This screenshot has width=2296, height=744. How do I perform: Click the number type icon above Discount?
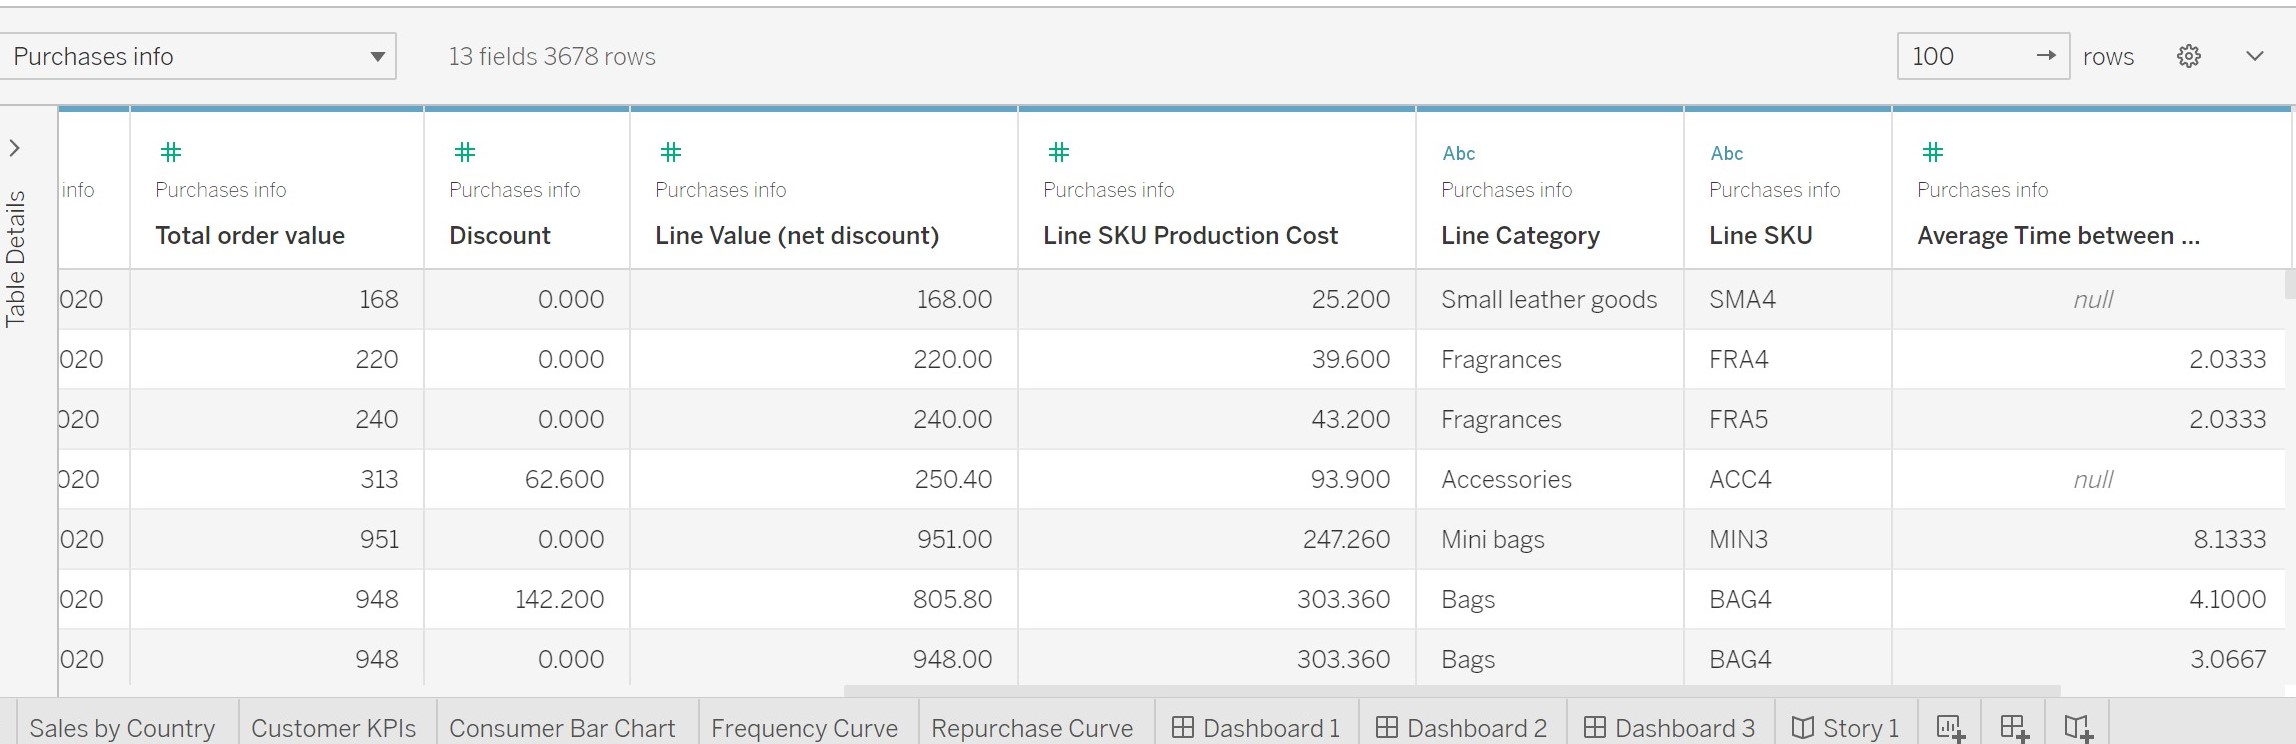click(x=464, y=152)
